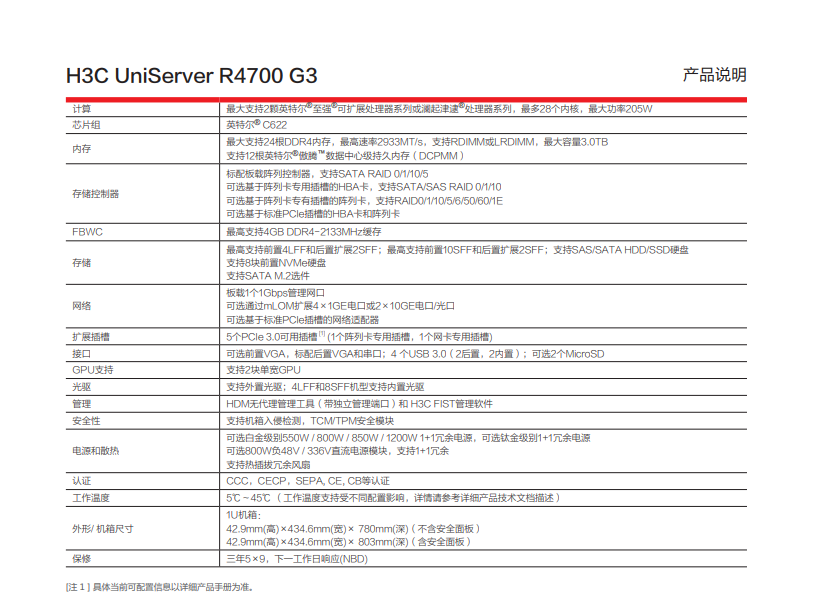Viewport: 813px width, 610px height.
Task: Click the 800W负48V / 336V直流电源 line
Action: click(337, 451)
